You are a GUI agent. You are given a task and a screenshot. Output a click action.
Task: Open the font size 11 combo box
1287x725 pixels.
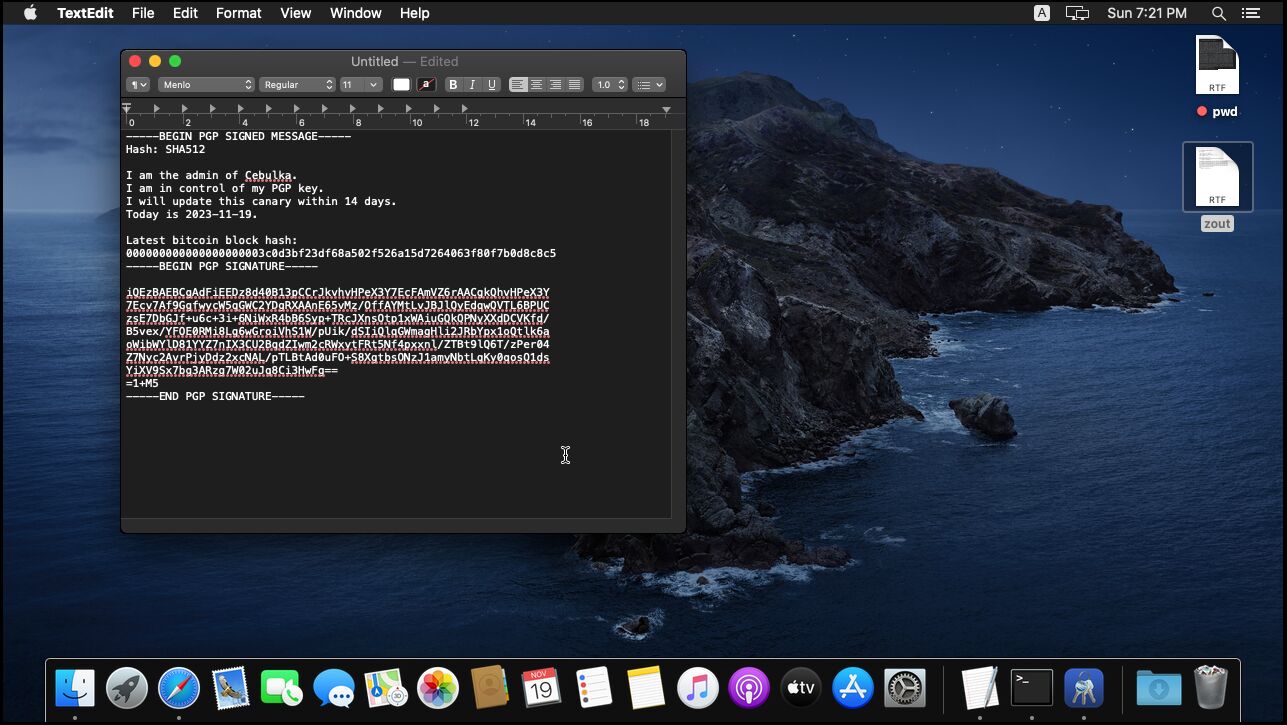coord(360,85)
